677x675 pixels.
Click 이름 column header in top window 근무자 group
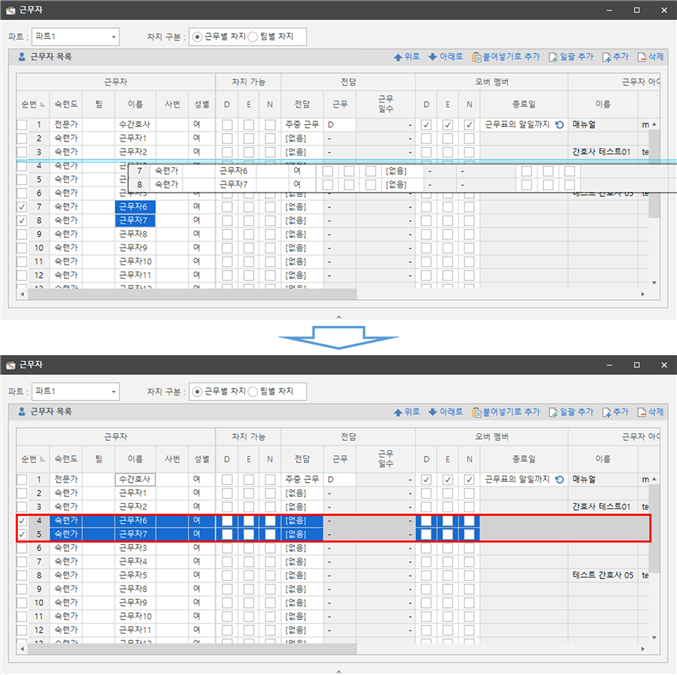pyautogui.click(x=135, y=104)
